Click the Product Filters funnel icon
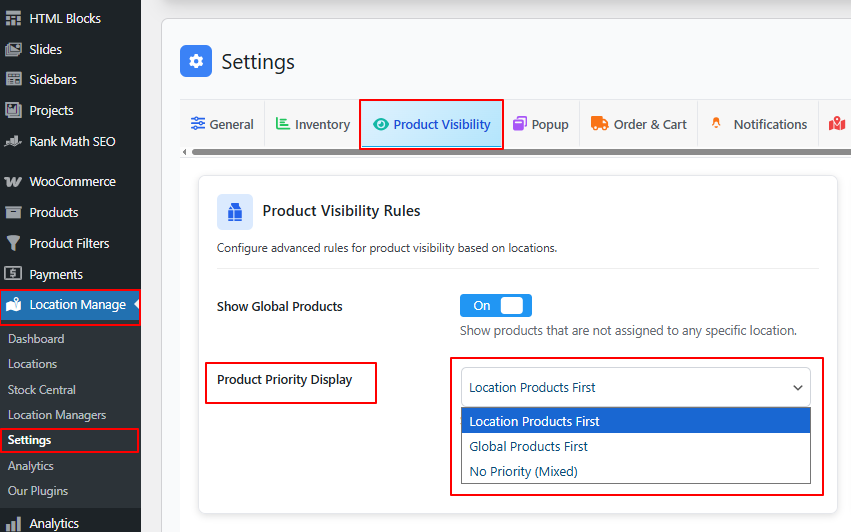This screenshot has height=532, width=851. tap(14, 243)
